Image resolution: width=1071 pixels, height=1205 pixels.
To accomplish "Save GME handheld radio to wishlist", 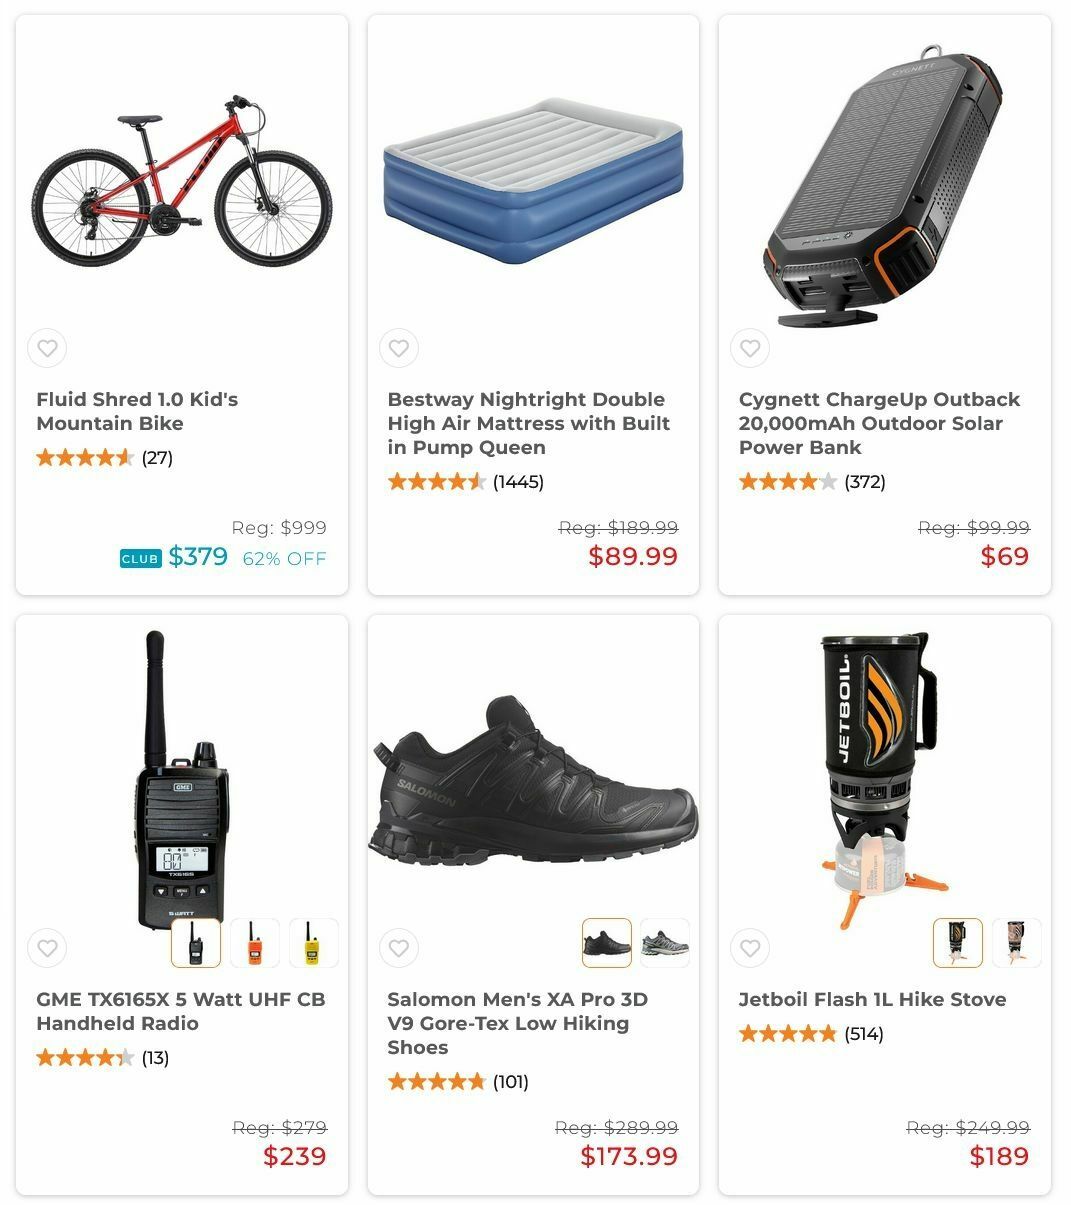I will coord(47,947).
